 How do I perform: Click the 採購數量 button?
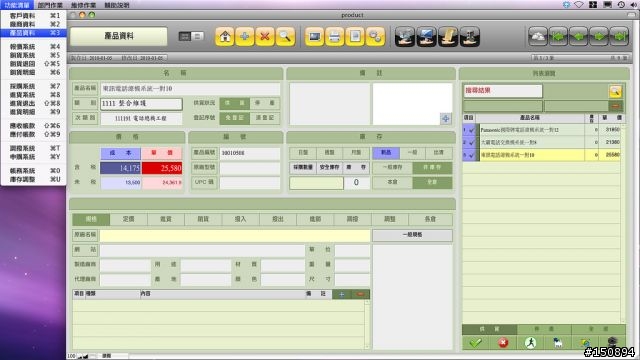click(303, 167)
